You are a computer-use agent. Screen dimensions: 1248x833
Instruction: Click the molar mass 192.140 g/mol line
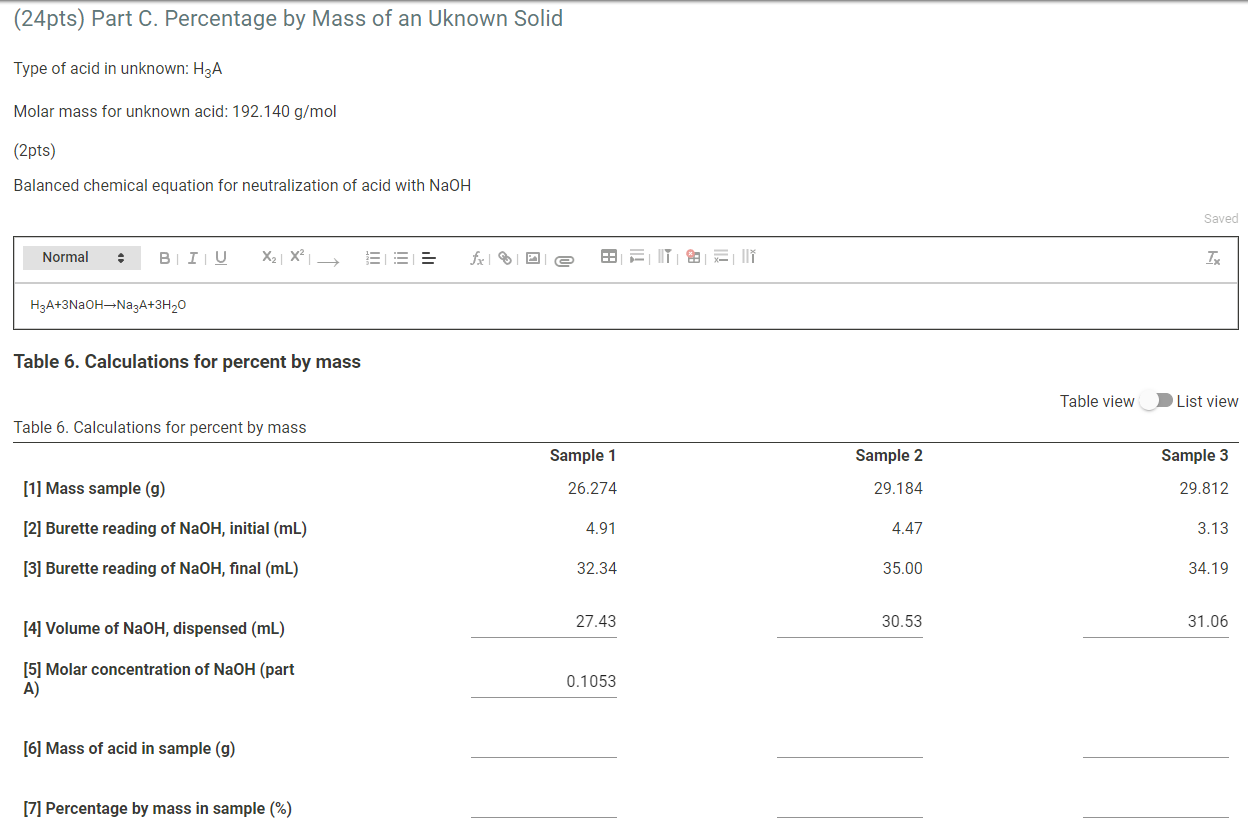click(x=175, y=111)
